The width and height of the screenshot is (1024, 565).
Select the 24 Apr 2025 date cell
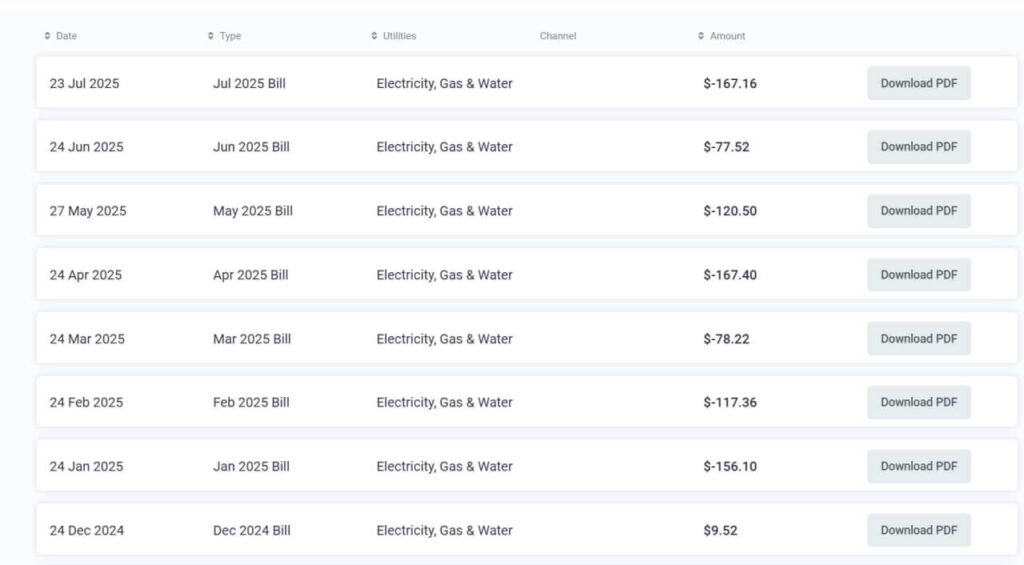tap(86, 275)
